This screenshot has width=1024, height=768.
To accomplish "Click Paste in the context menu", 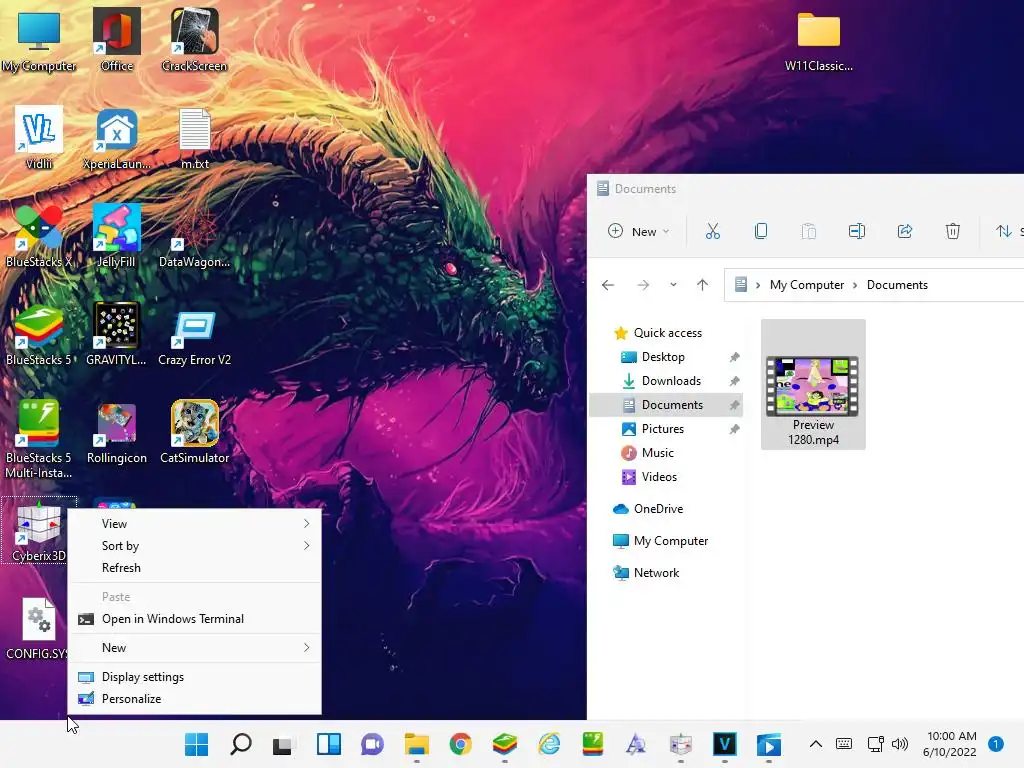I will (195, 597).
